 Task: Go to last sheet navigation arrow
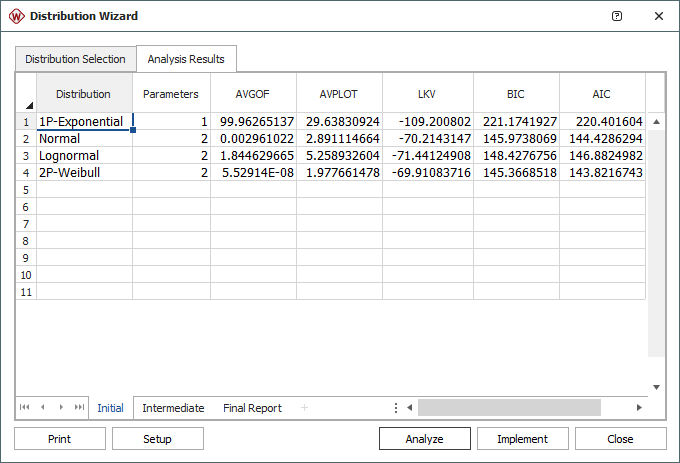click(x=79, y=407)
